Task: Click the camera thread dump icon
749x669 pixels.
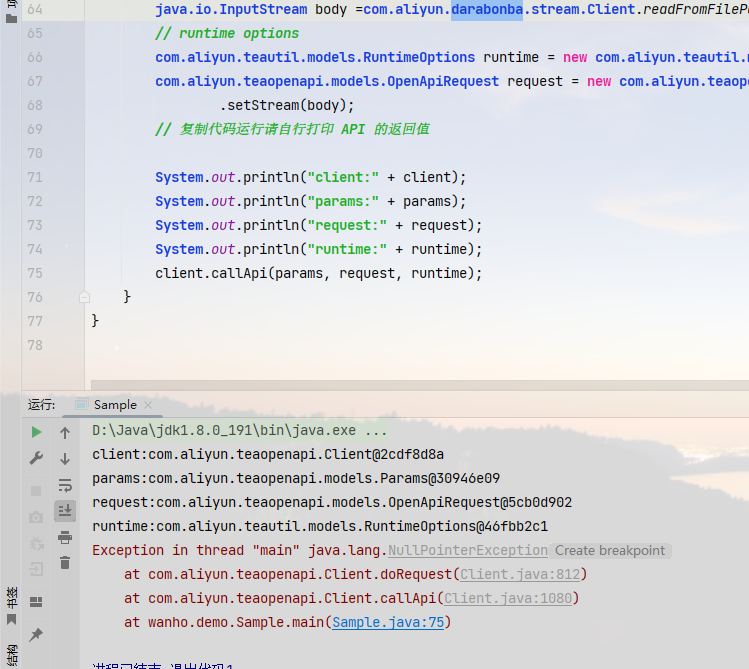Action: [x=36, y=517]
